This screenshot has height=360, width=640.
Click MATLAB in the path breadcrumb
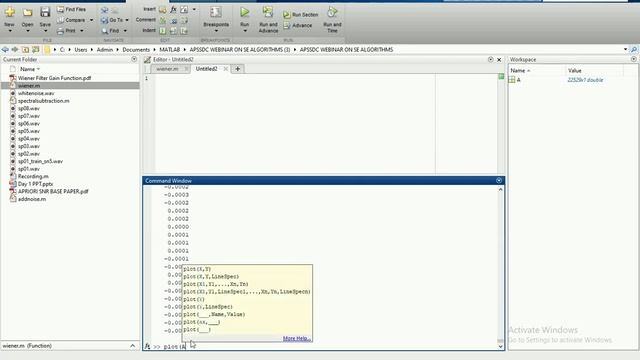pyautogui.click(x=169, y=49)
